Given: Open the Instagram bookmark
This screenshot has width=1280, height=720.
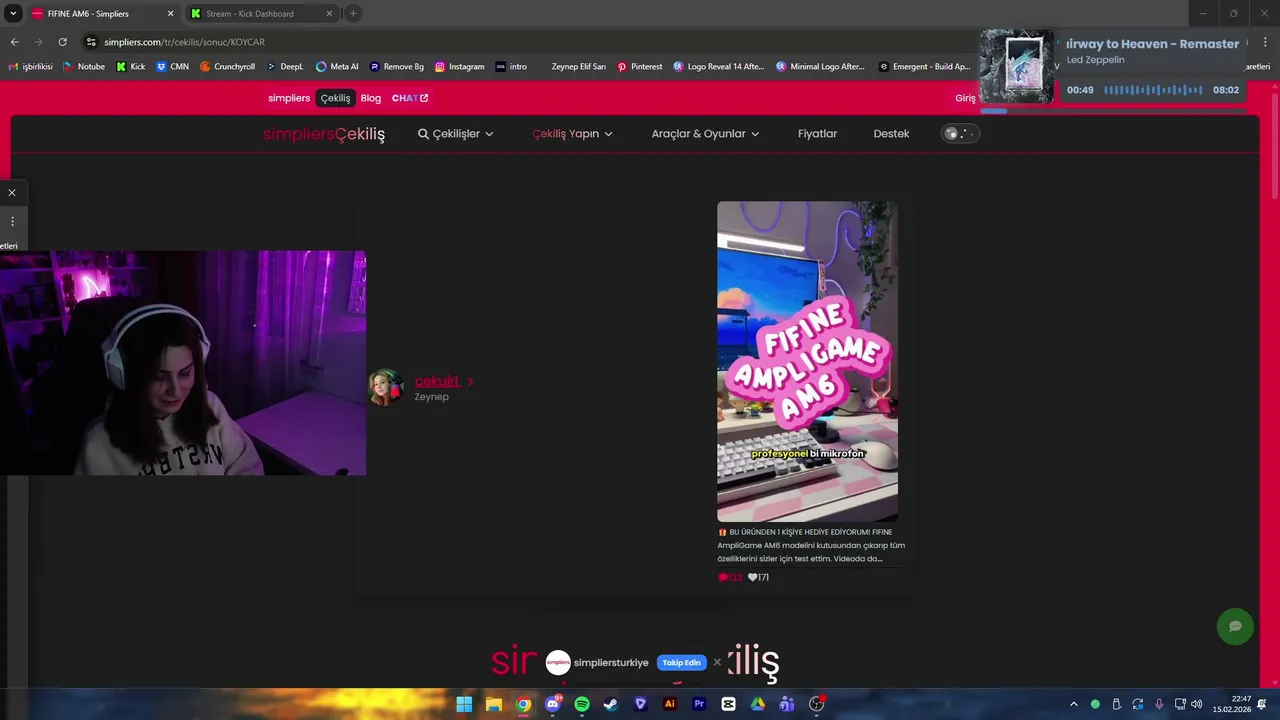Looking at the screenshot, I should (459, 67).
